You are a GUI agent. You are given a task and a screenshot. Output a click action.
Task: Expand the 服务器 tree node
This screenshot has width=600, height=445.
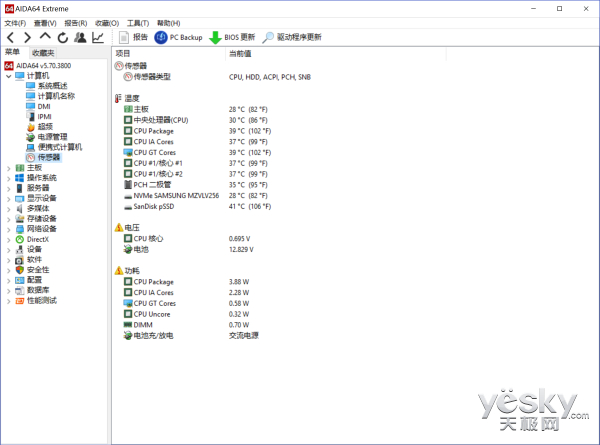[x=9, y=188]
